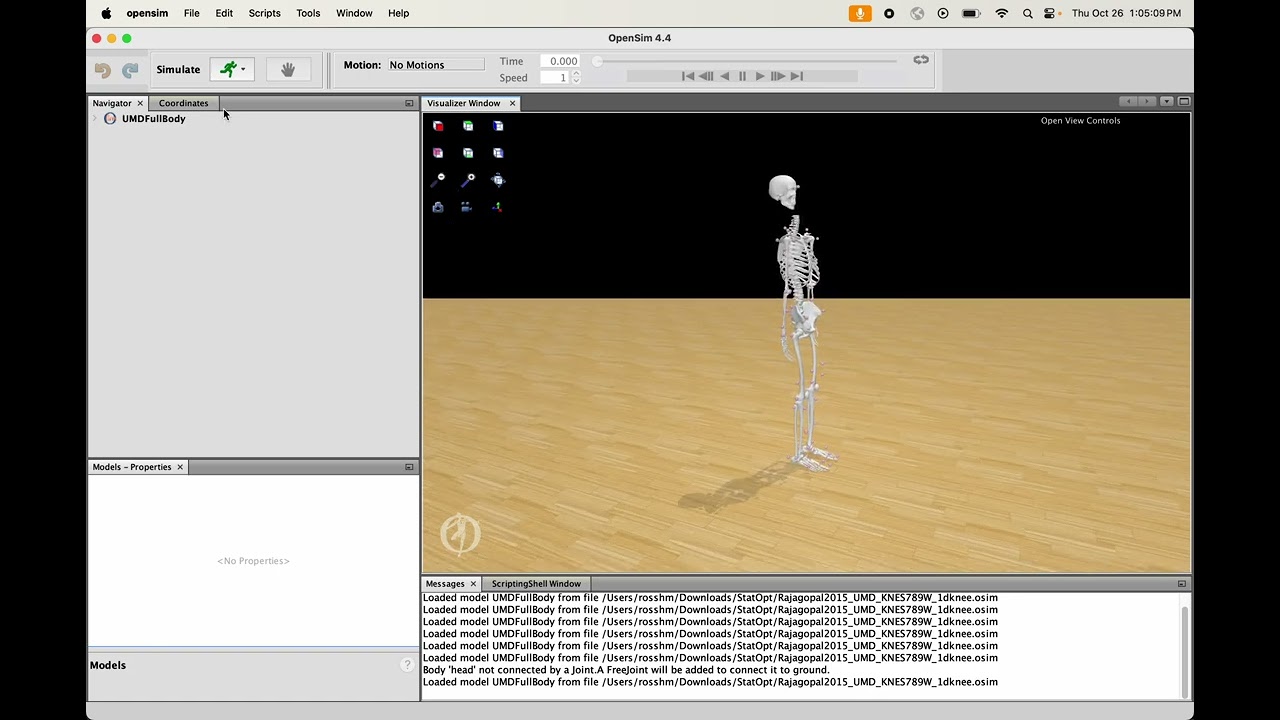Open the File menu
This screenshot has width=1280, height=720.
[x=192, y=13]
